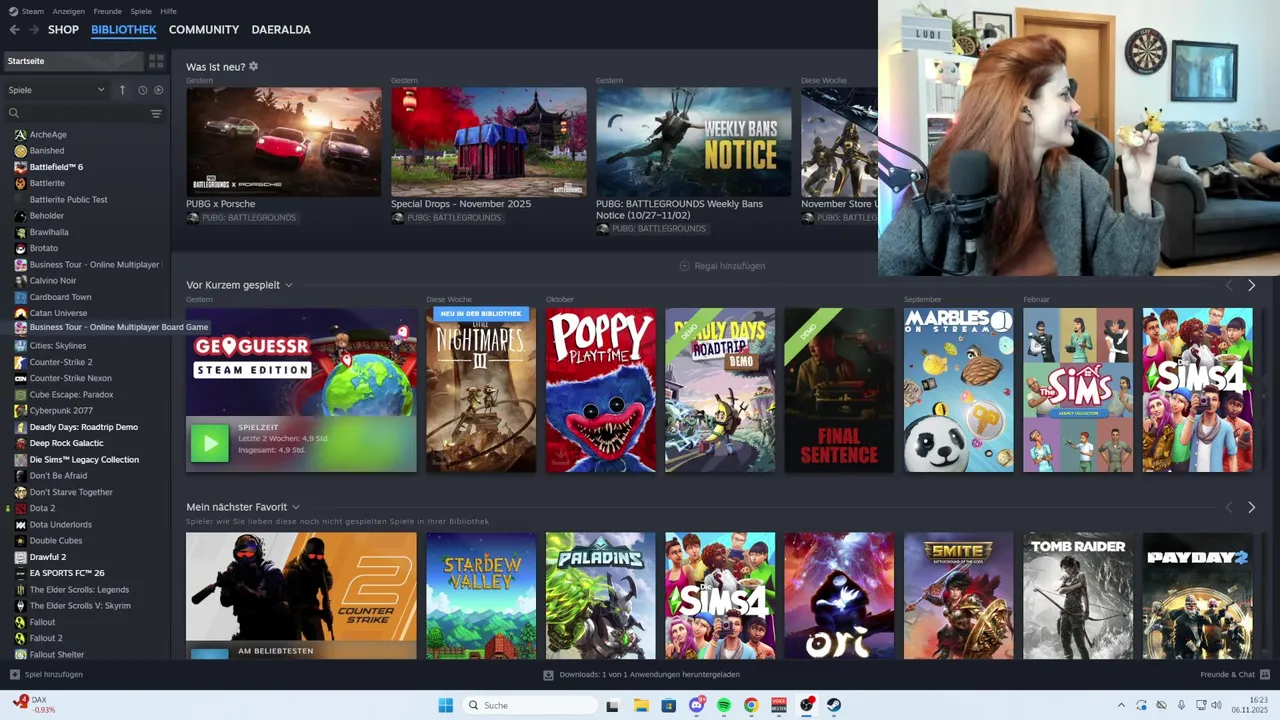Expand the Spiele category dropdown

pos(56,90)
